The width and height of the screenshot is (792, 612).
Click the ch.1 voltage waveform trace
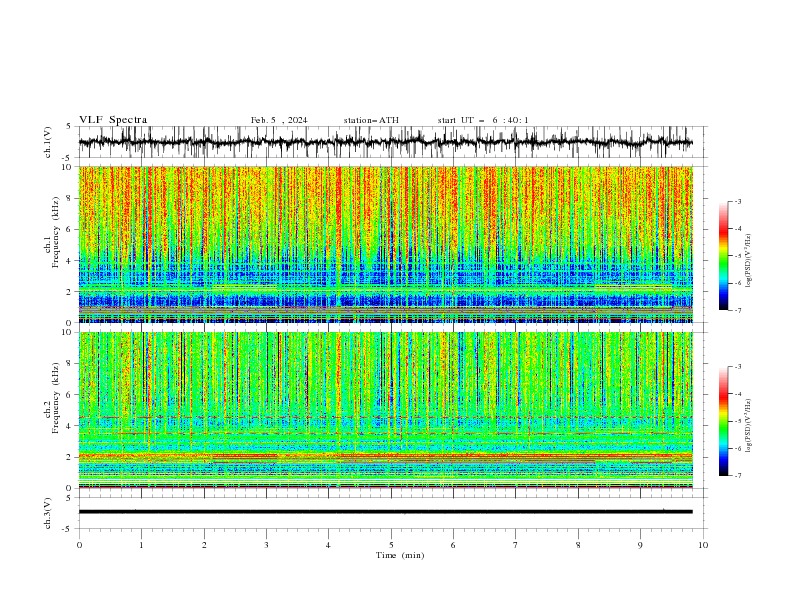click(385, 142)
